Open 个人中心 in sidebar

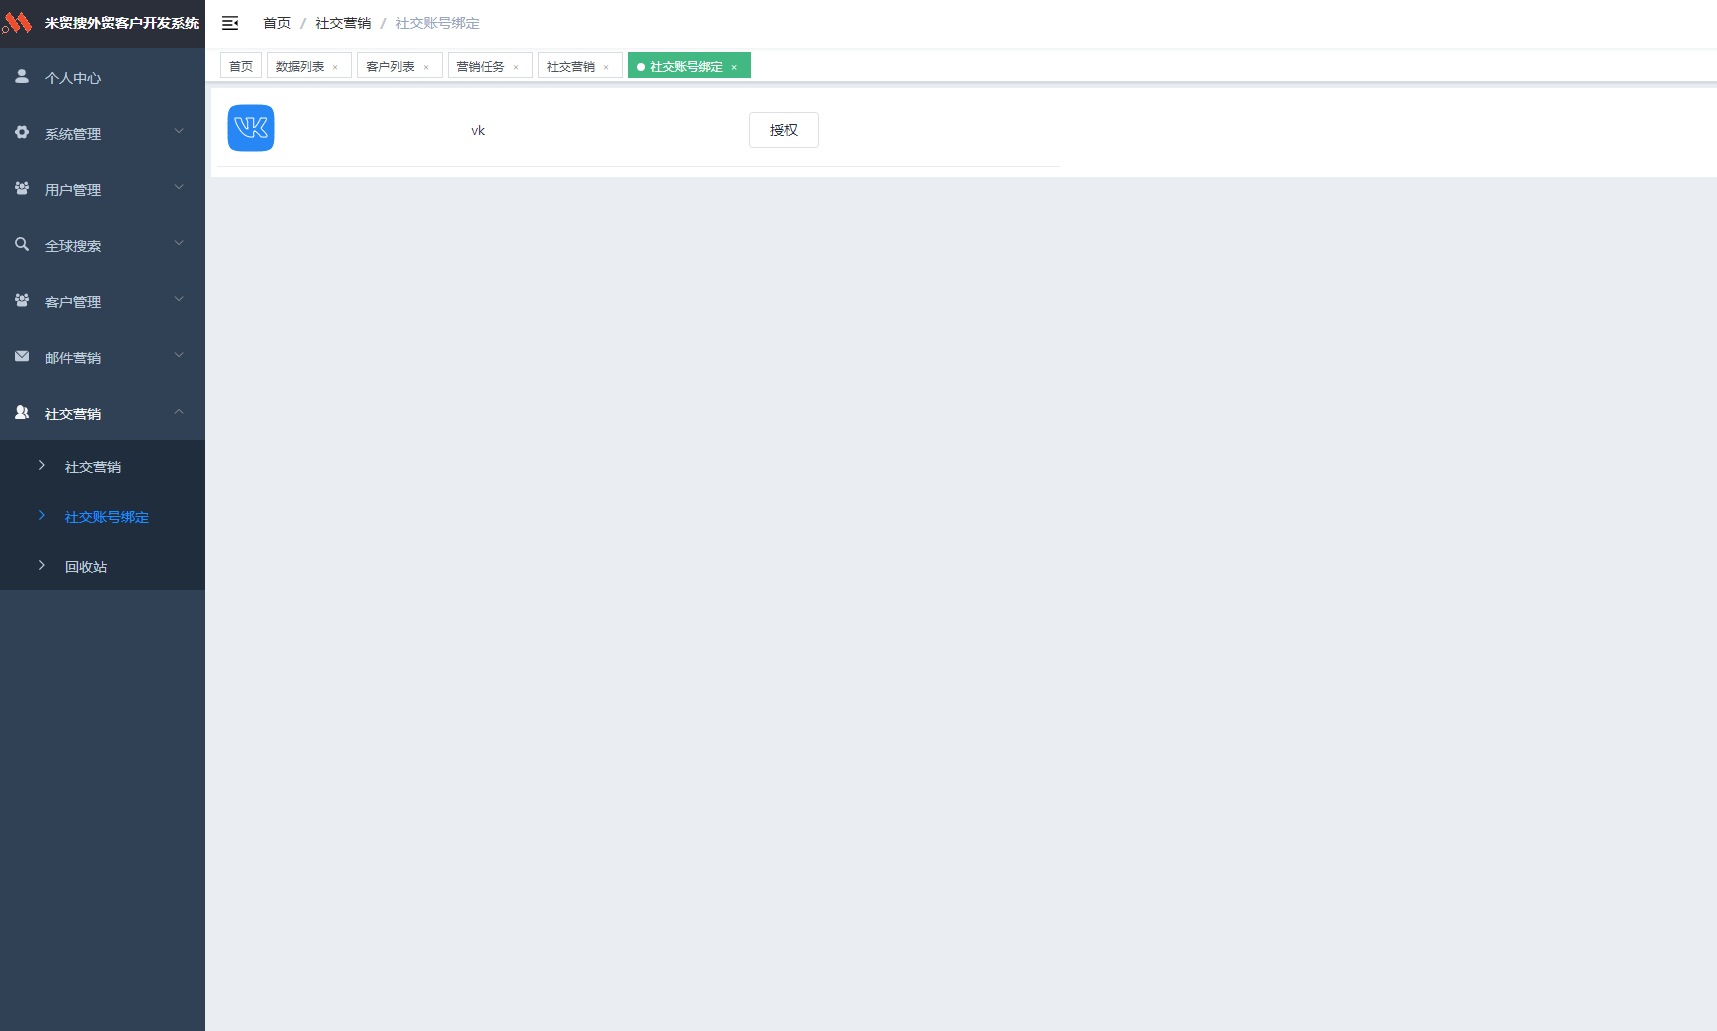[102, 77]
